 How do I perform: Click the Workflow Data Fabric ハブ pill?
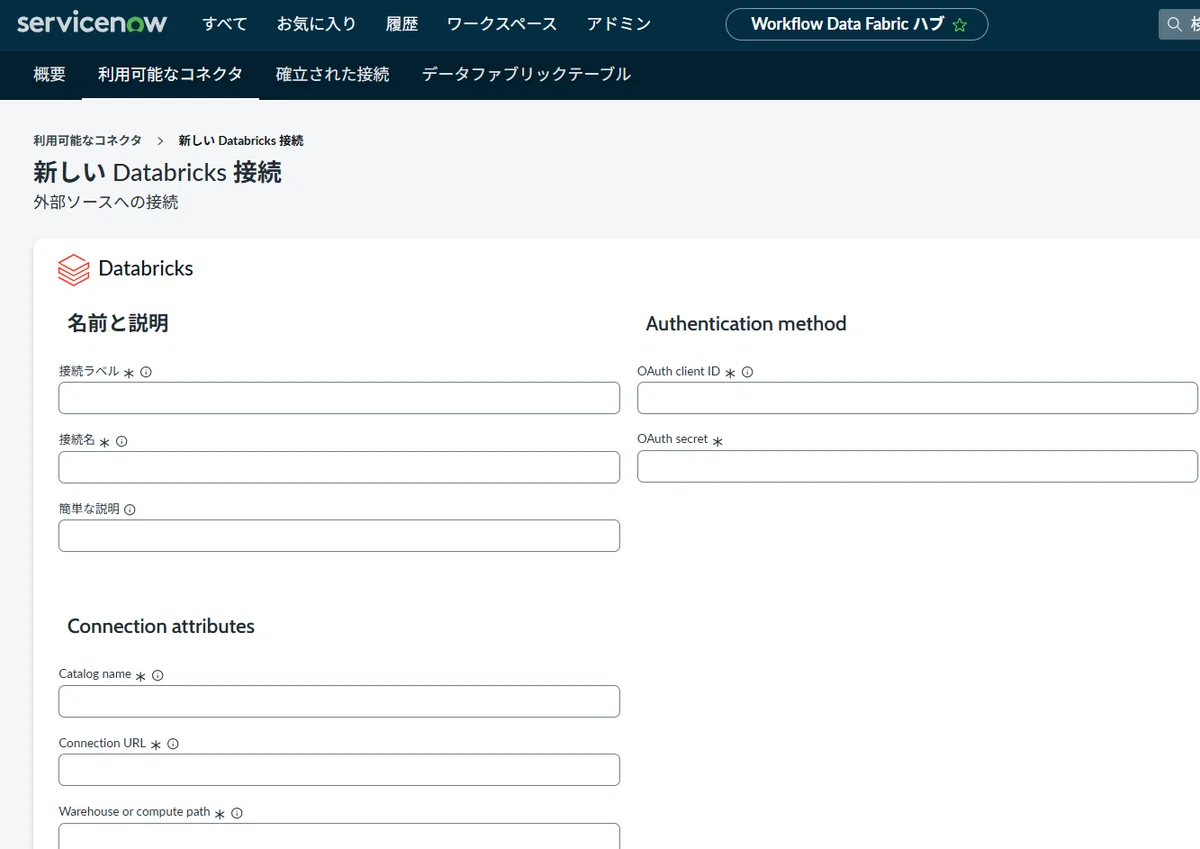pos(856,24)
